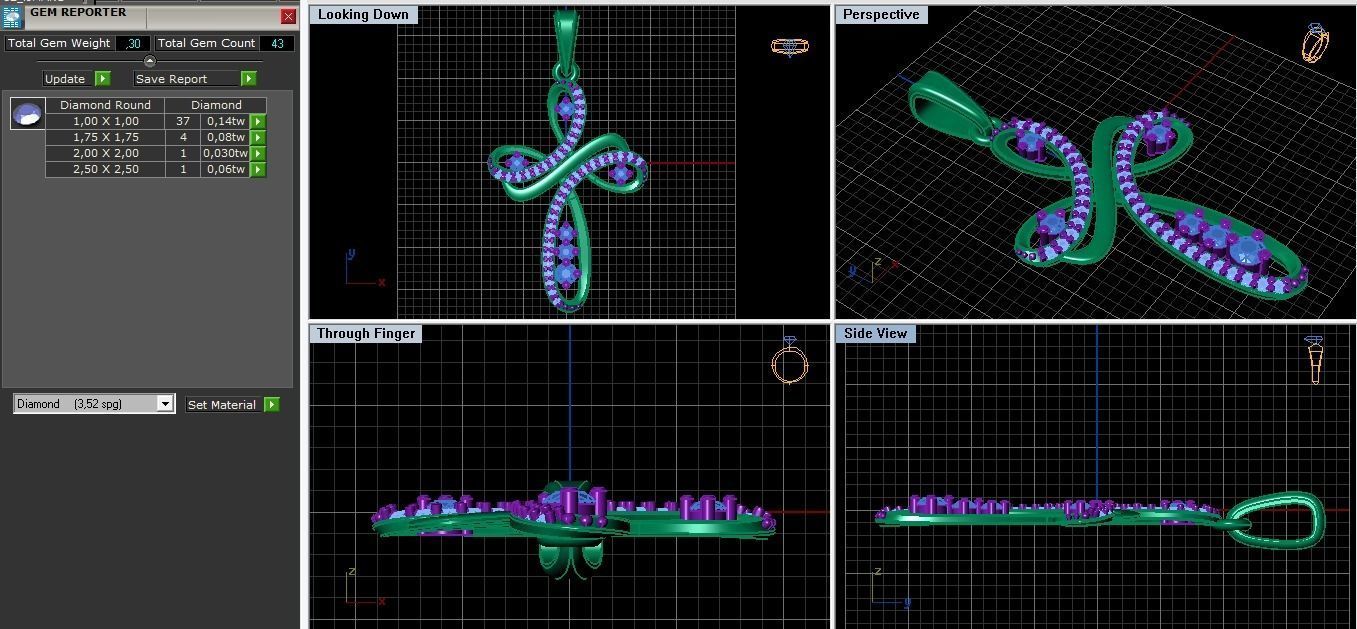Image resolution: width=1357 pixels, height=629 pixels.
Task: Click the '37' gem count cell
Action: [183, 121]
